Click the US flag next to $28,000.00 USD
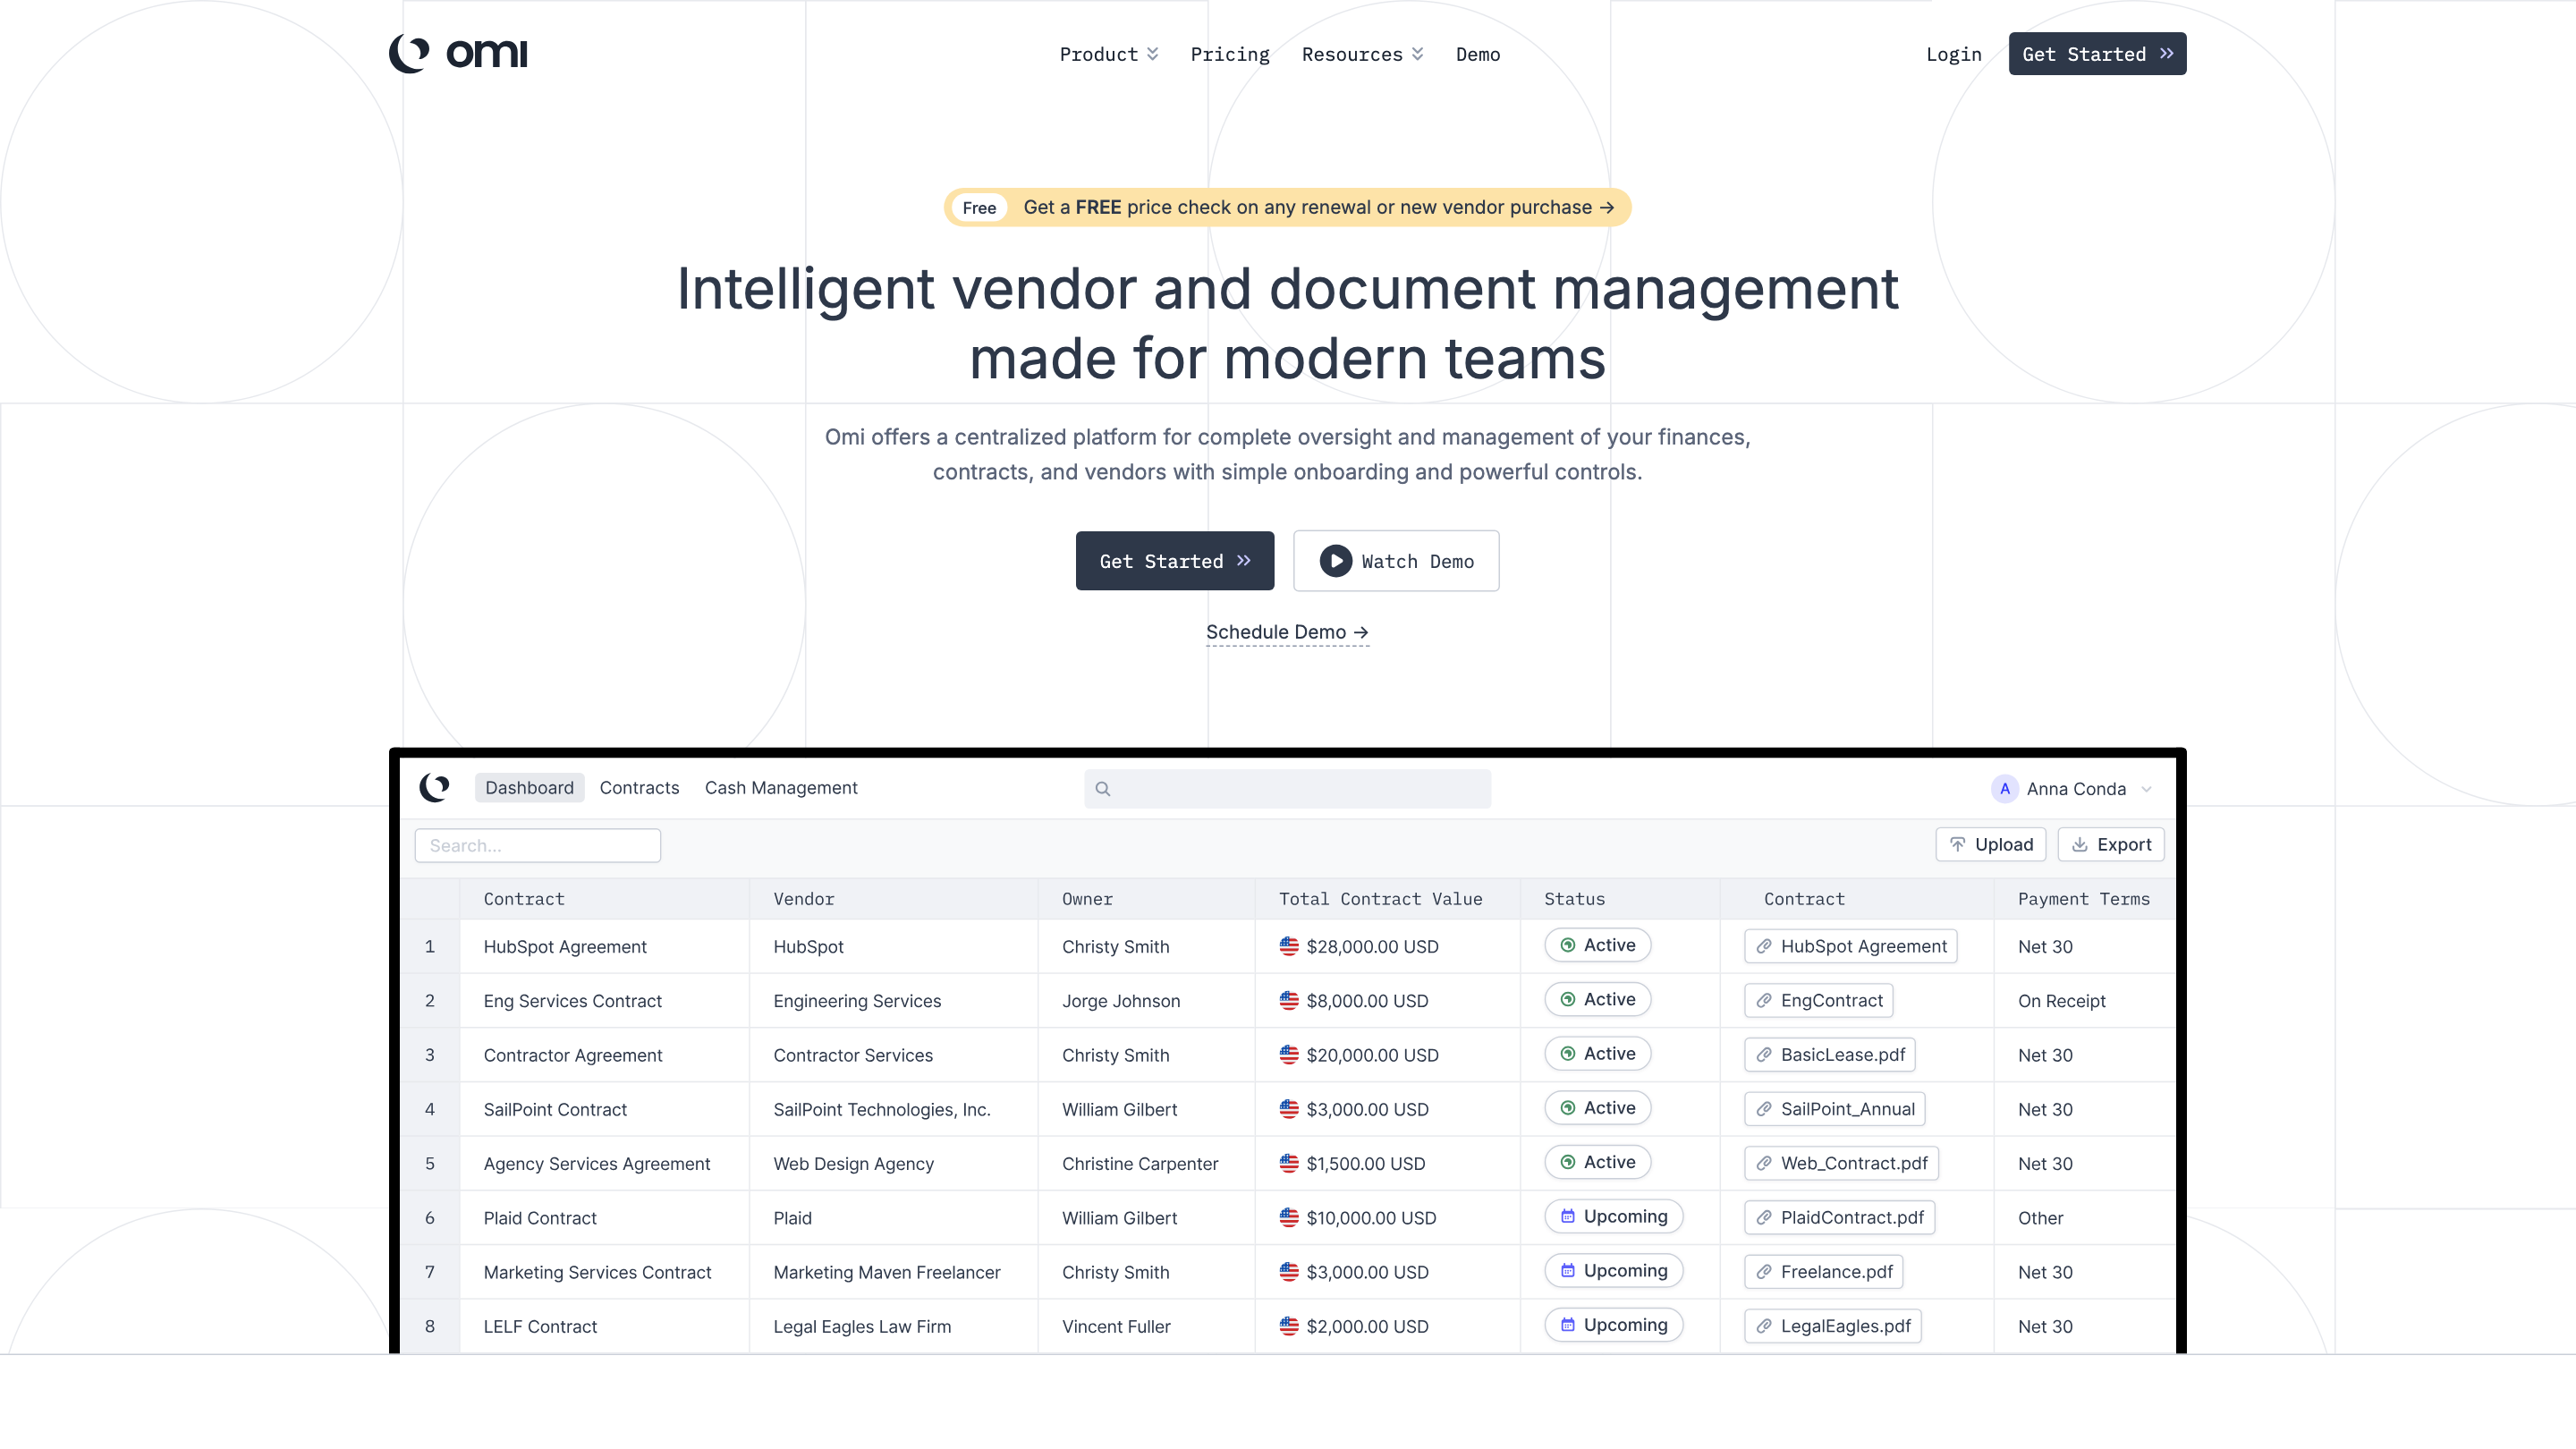2576x1449 pixels. coord(1288,946)
